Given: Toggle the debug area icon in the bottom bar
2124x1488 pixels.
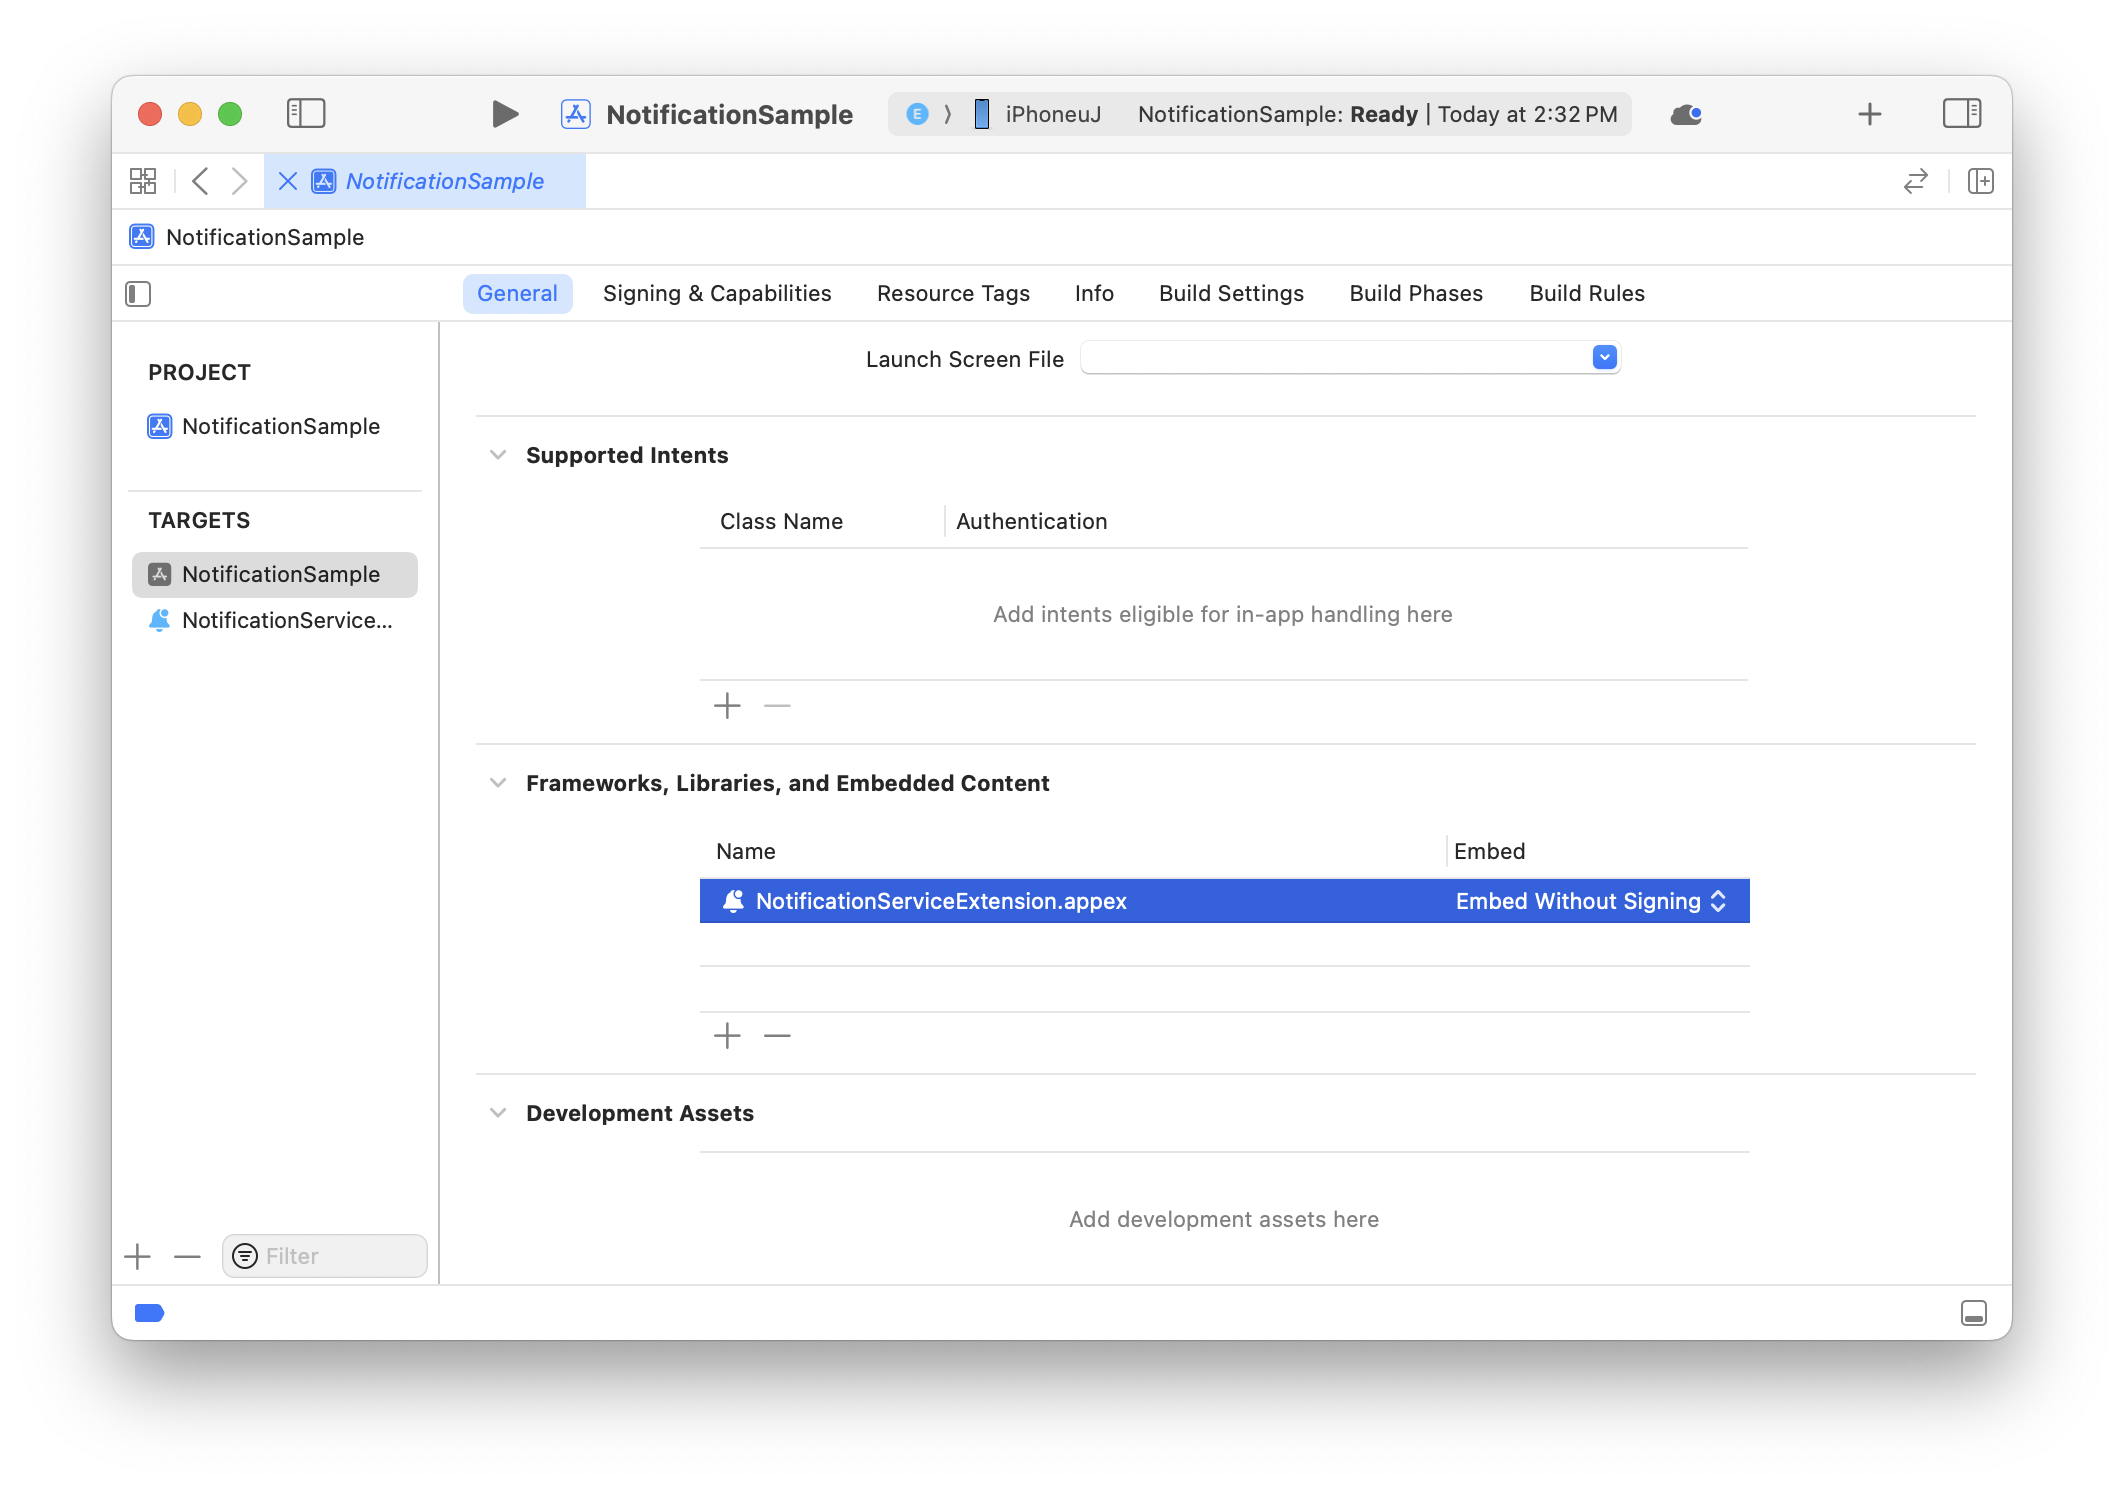Looking at the screenshot, I should point(1973,1313).
